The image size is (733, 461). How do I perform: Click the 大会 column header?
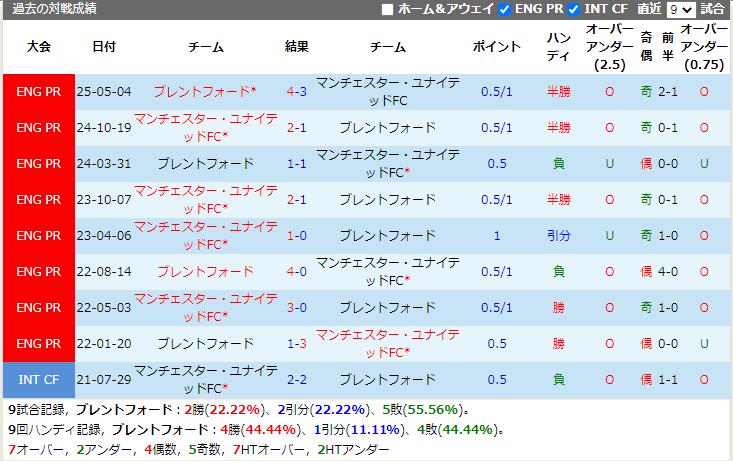[x=39, y=47]
